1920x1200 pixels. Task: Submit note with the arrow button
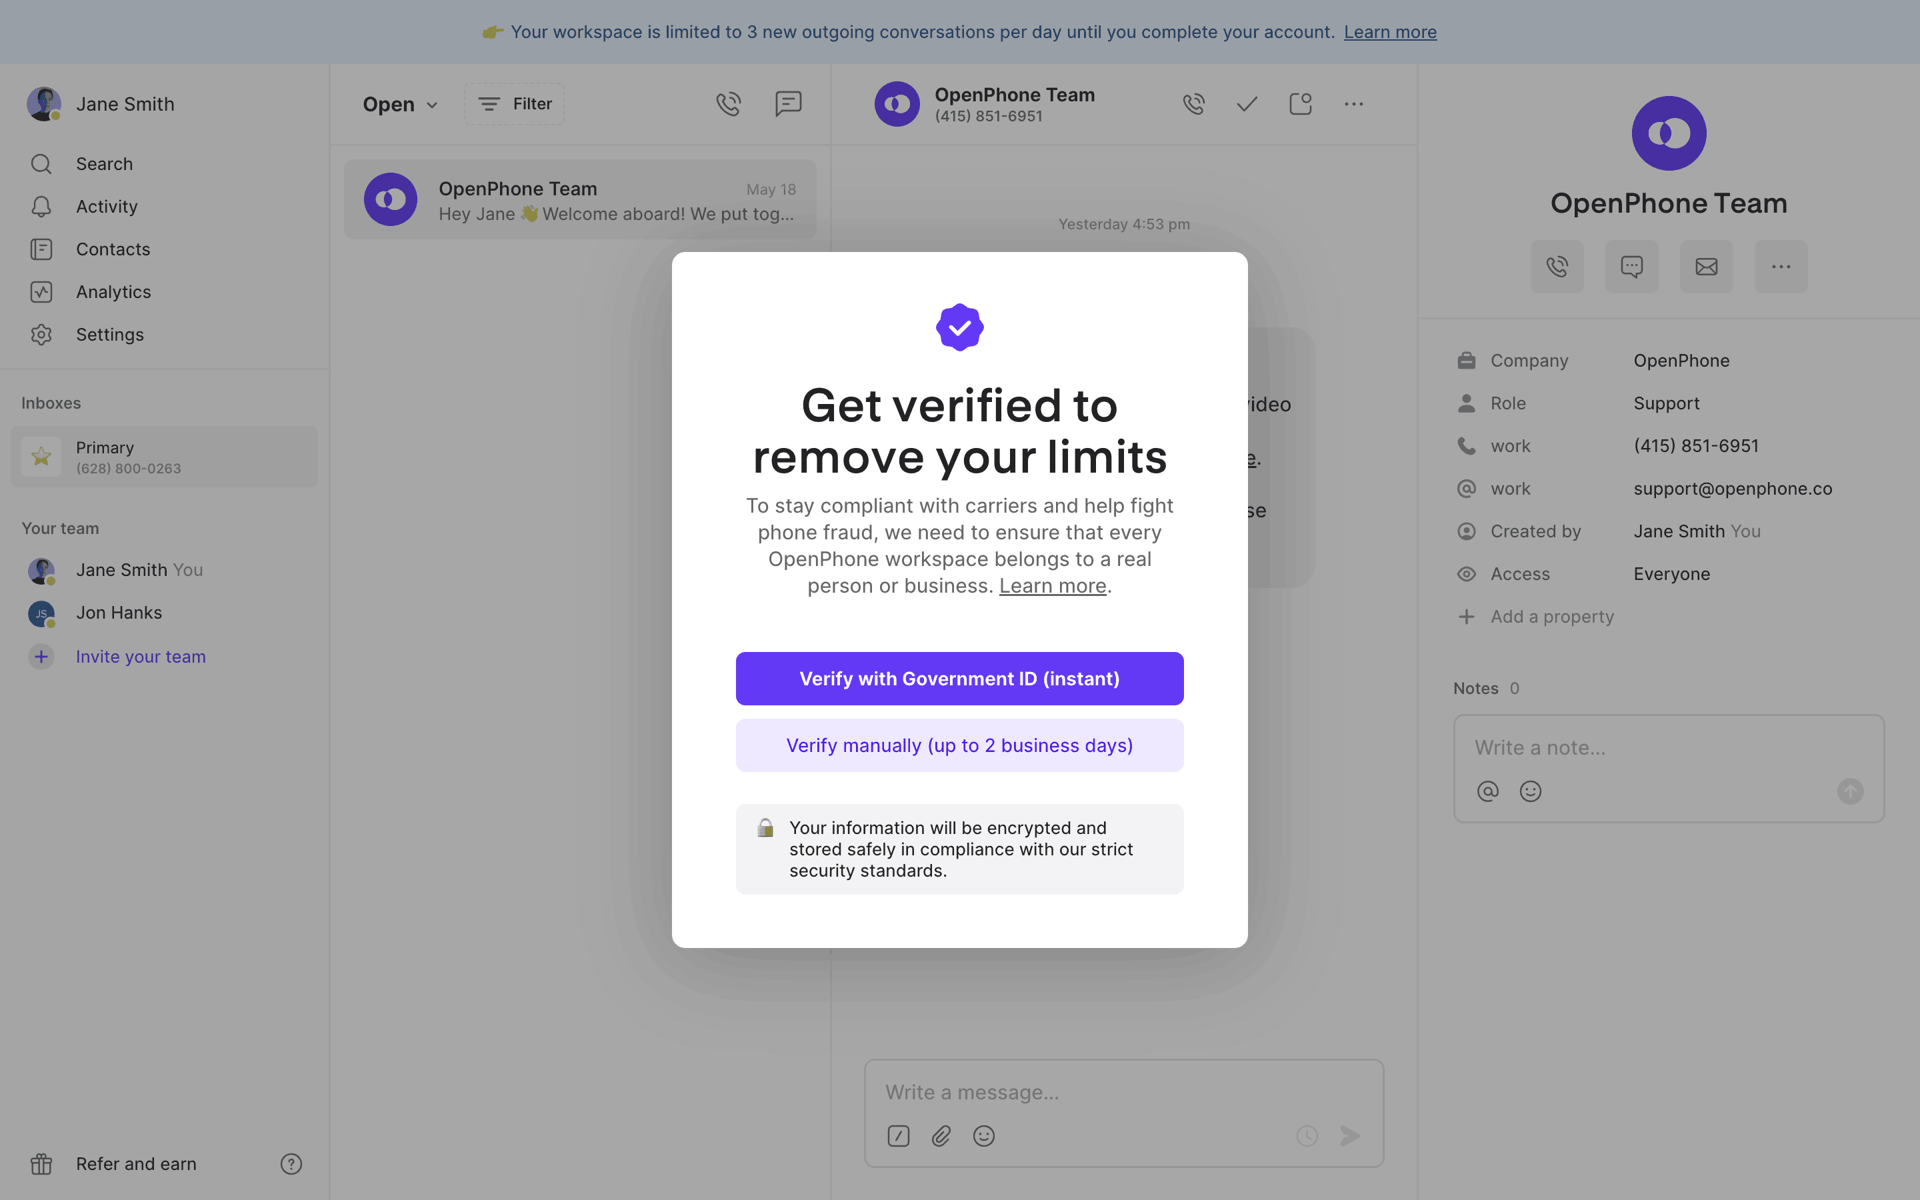point(1850,791)
